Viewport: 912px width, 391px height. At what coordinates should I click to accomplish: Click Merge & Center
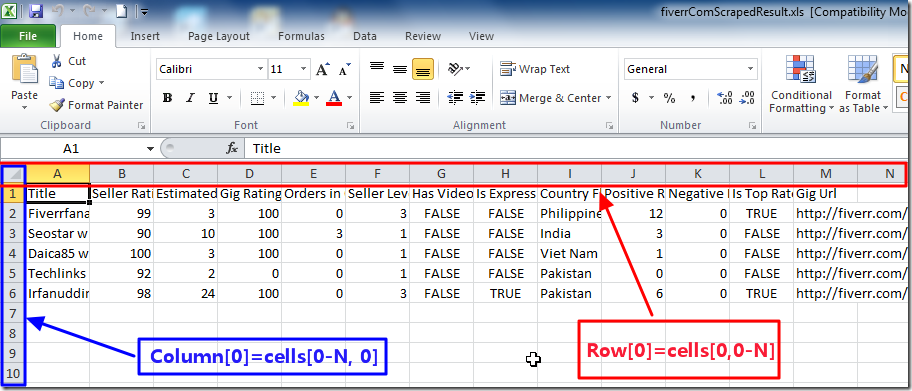(x=551, y=98)
